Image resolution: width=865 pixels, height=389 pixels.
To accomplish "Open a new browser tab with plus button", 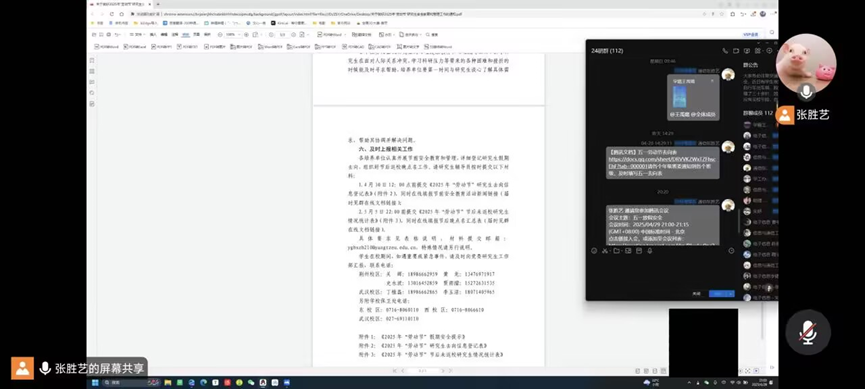I will 158,4.
